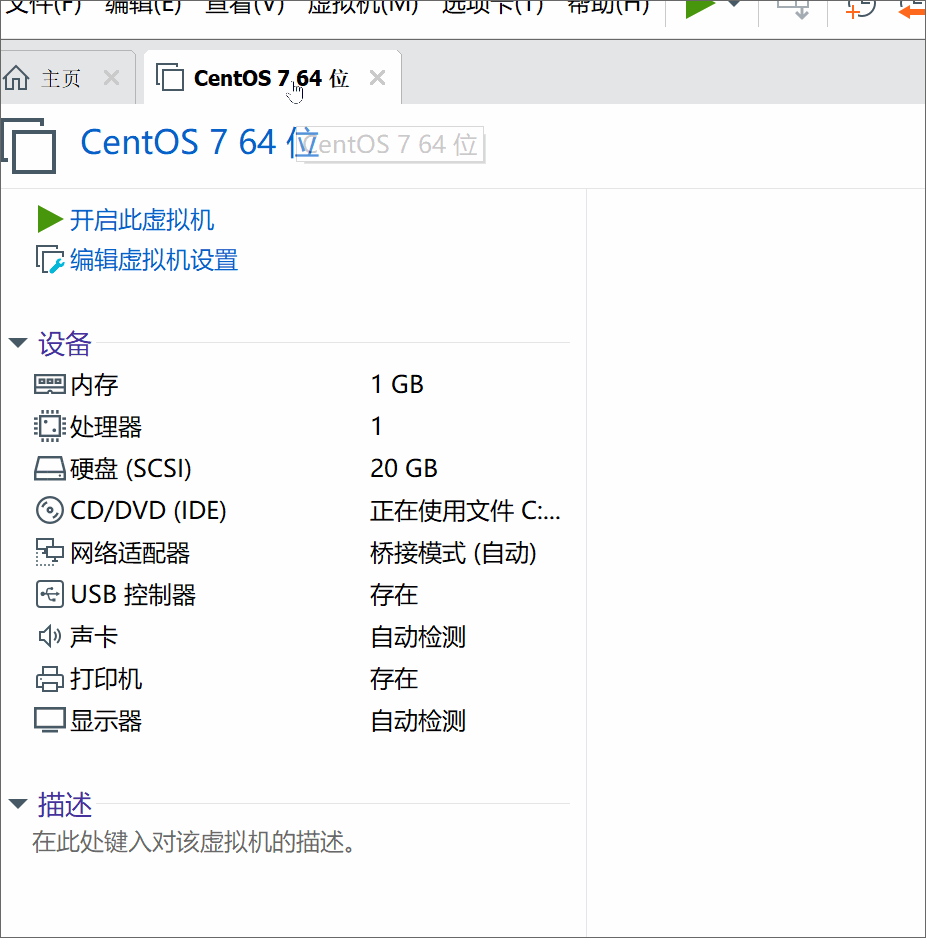The image size is (926, 938).
Task: Click the 描述 section header
Action: [x=65, y=805]
